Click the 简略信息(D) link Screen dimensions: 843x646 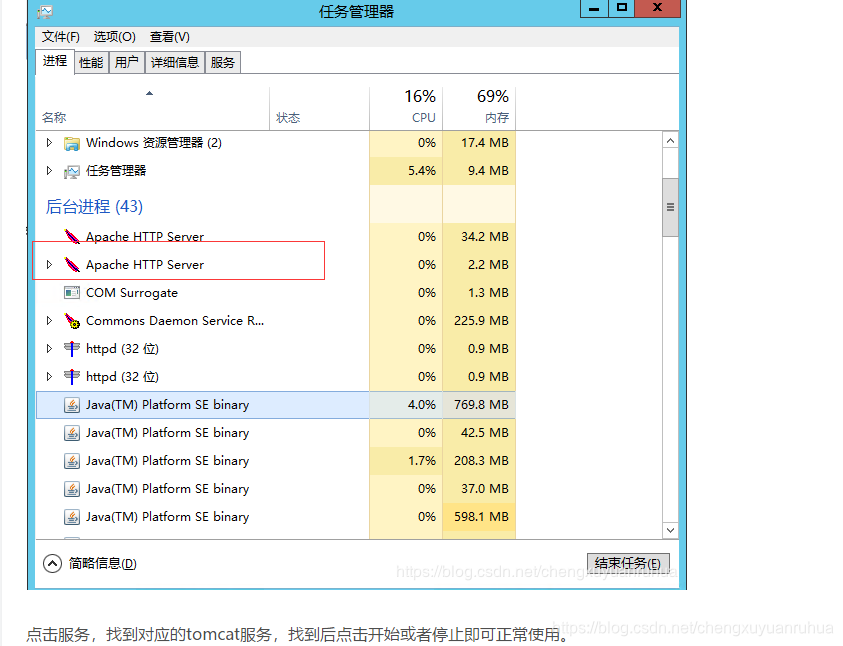click(102, 564)
